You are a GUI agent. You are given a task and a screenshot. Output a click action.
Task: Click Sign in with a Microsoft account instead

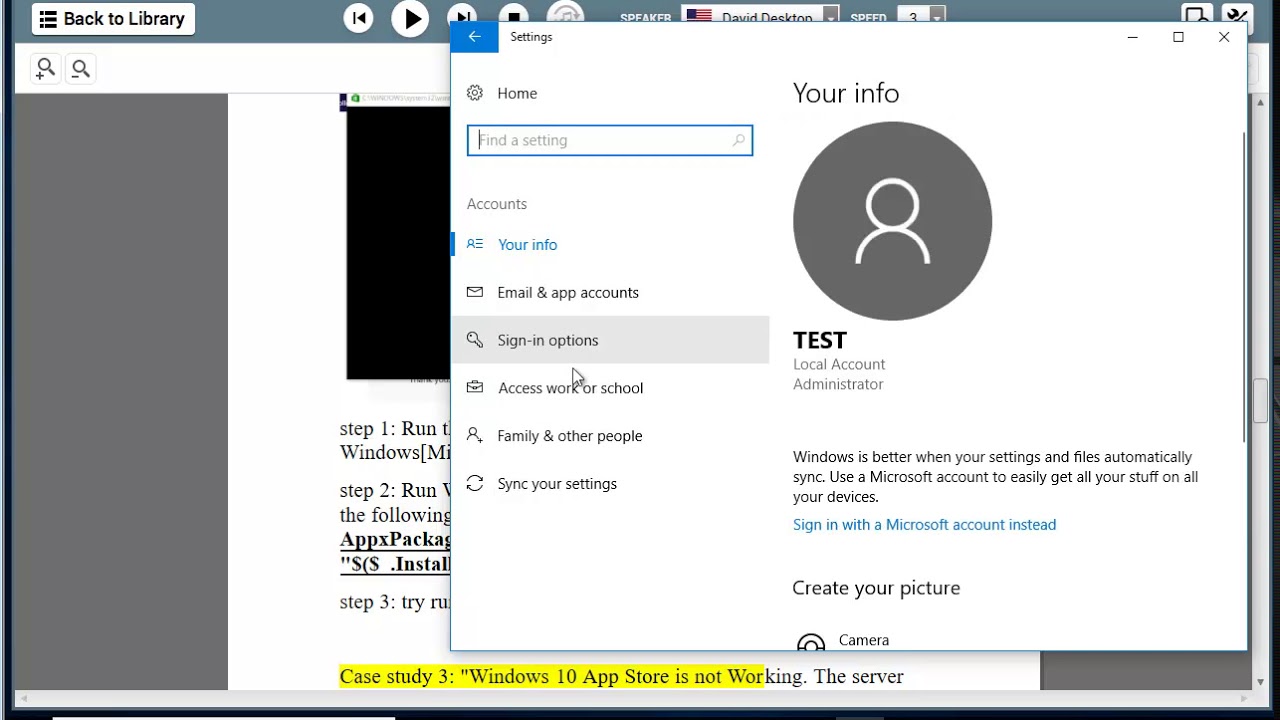(924, 524)
